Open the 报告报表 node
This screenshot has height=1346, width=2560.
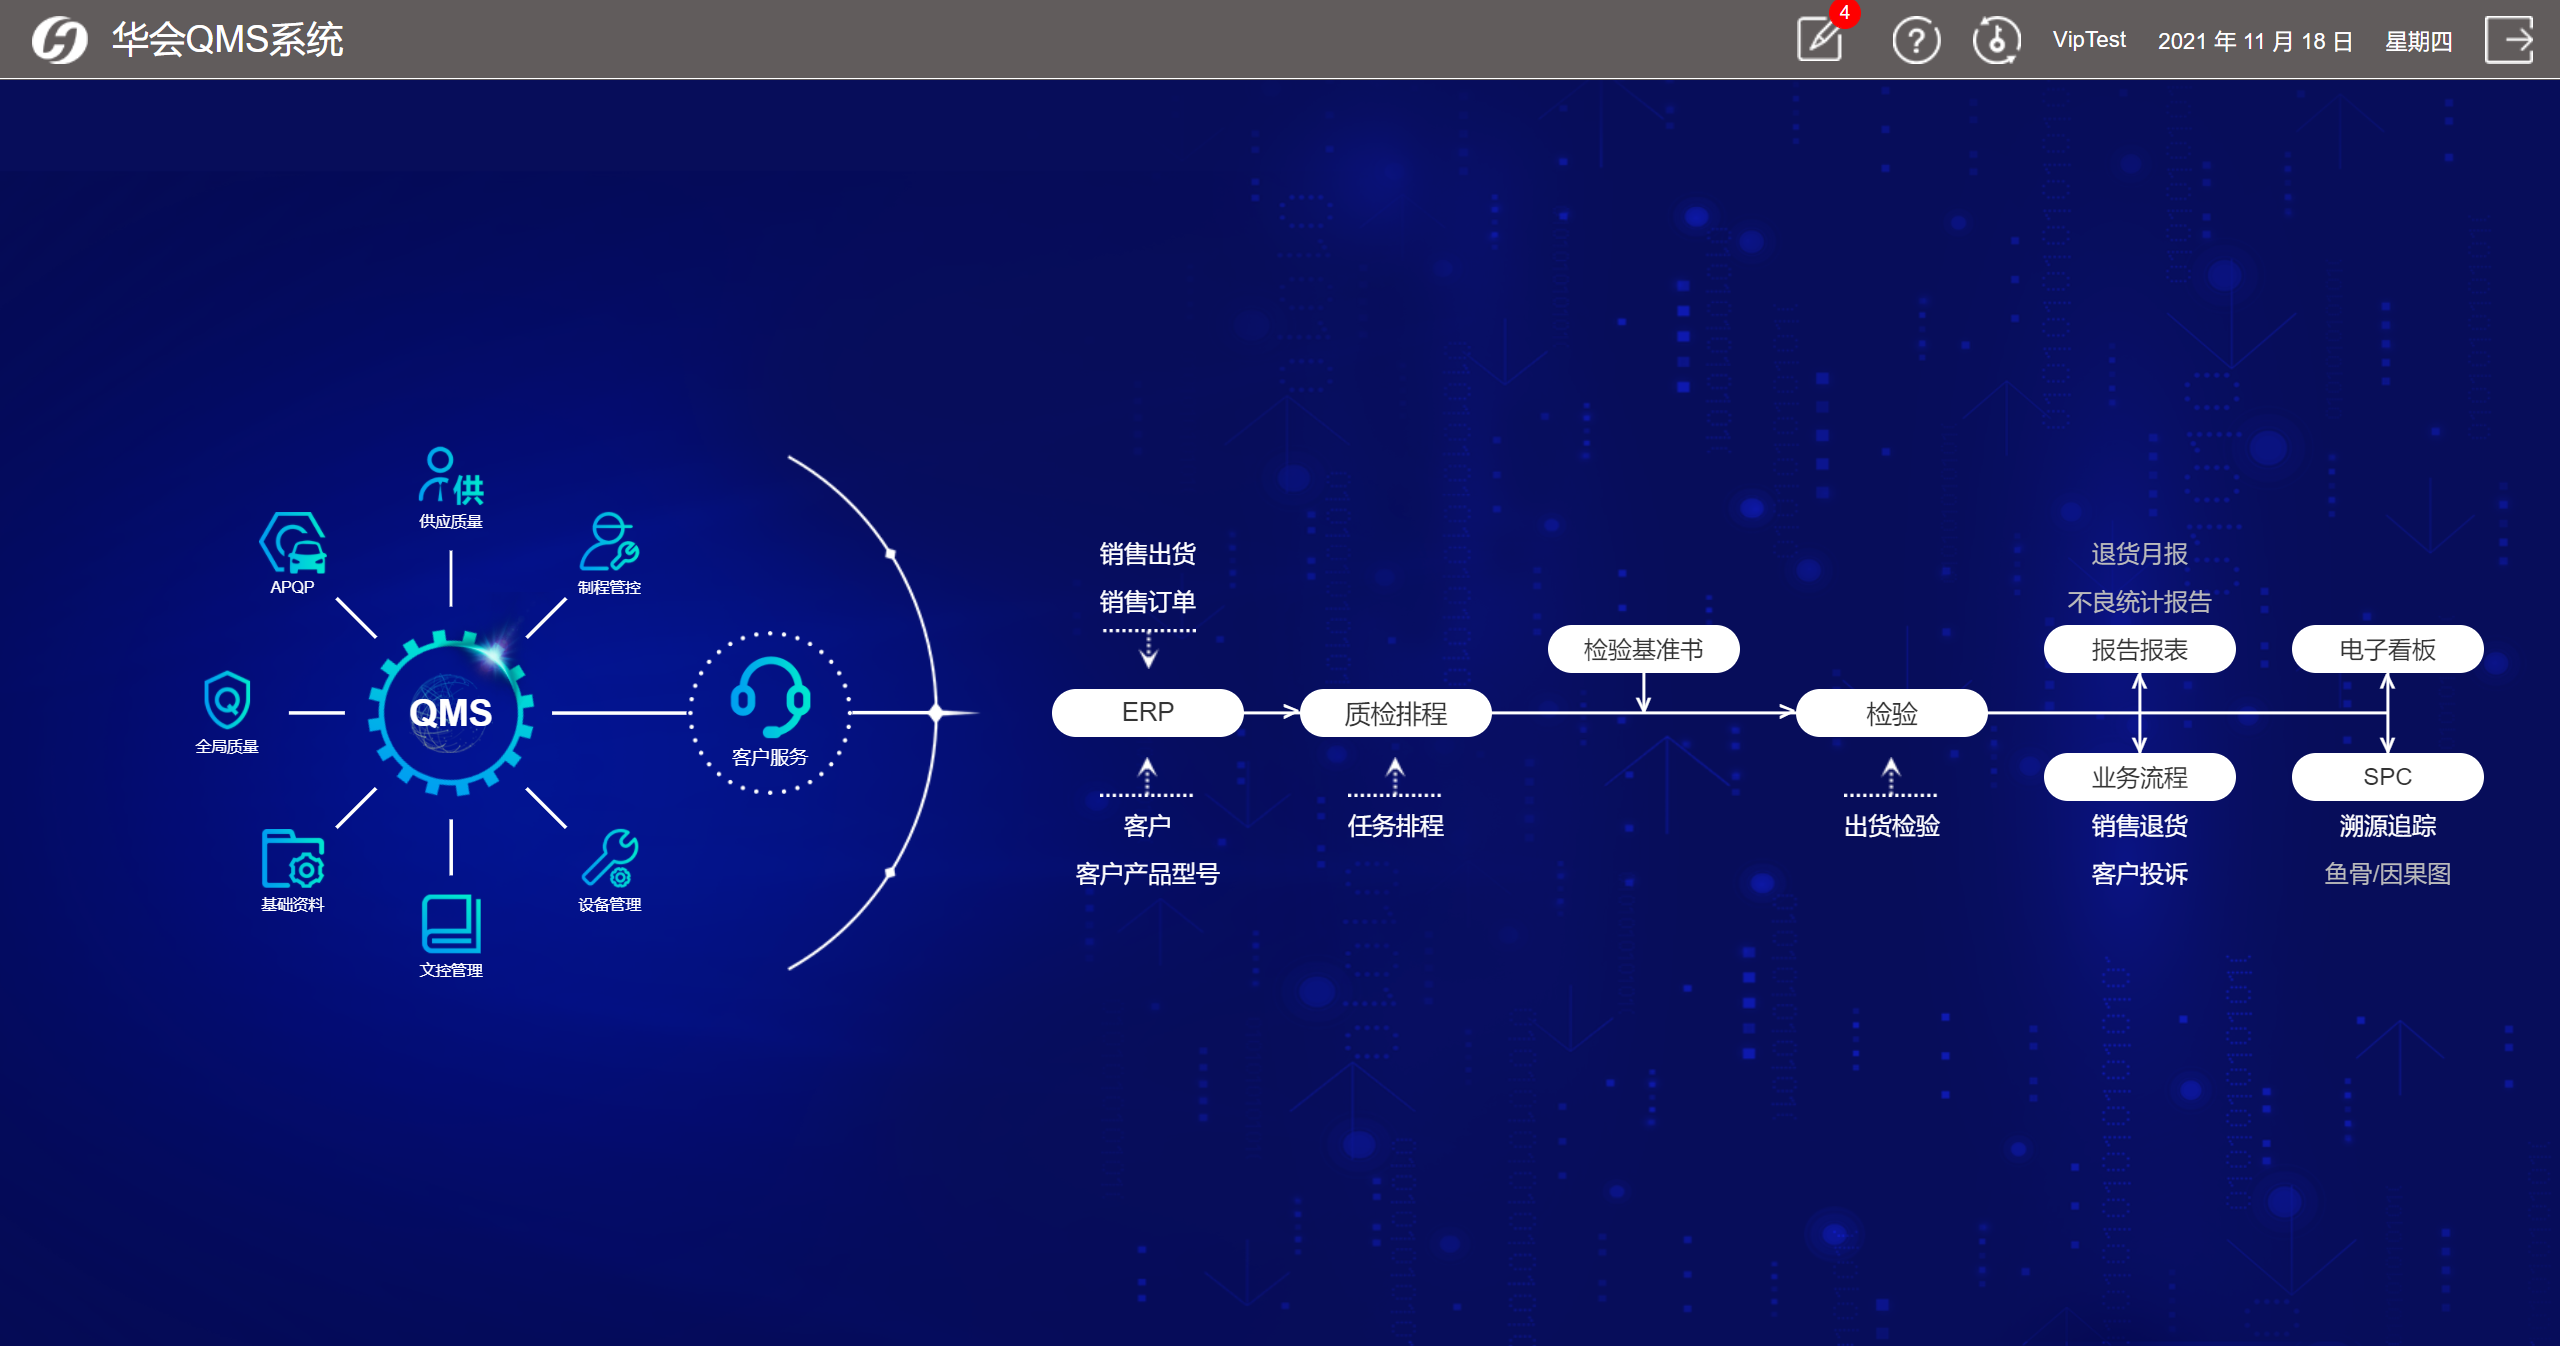2139,650
